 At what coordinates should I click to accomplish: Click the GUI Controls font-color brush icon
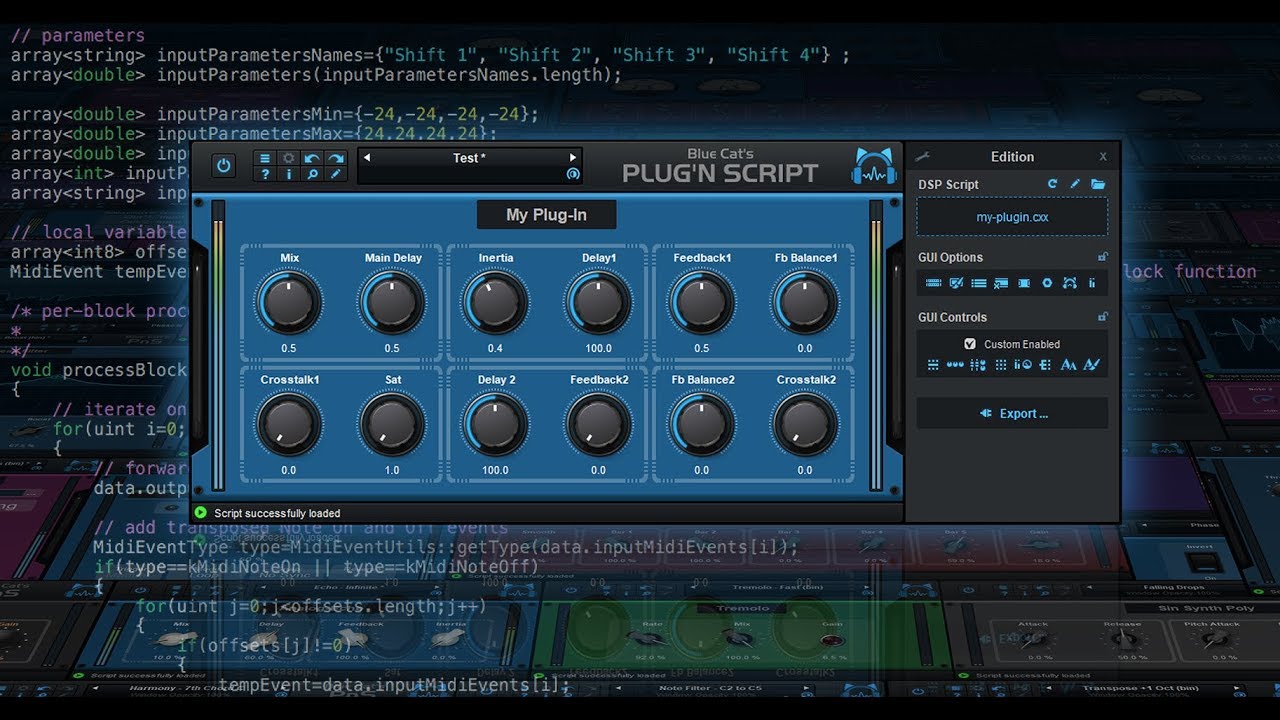(1091, 365)
